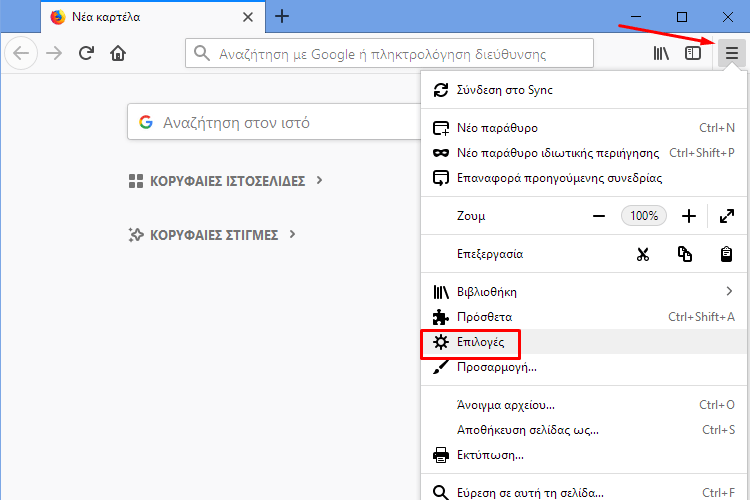This screenshot has height=500, width=750.
Task: Click the Library toolbar icon
Action: pyautogui.click(x=661, y=53)
